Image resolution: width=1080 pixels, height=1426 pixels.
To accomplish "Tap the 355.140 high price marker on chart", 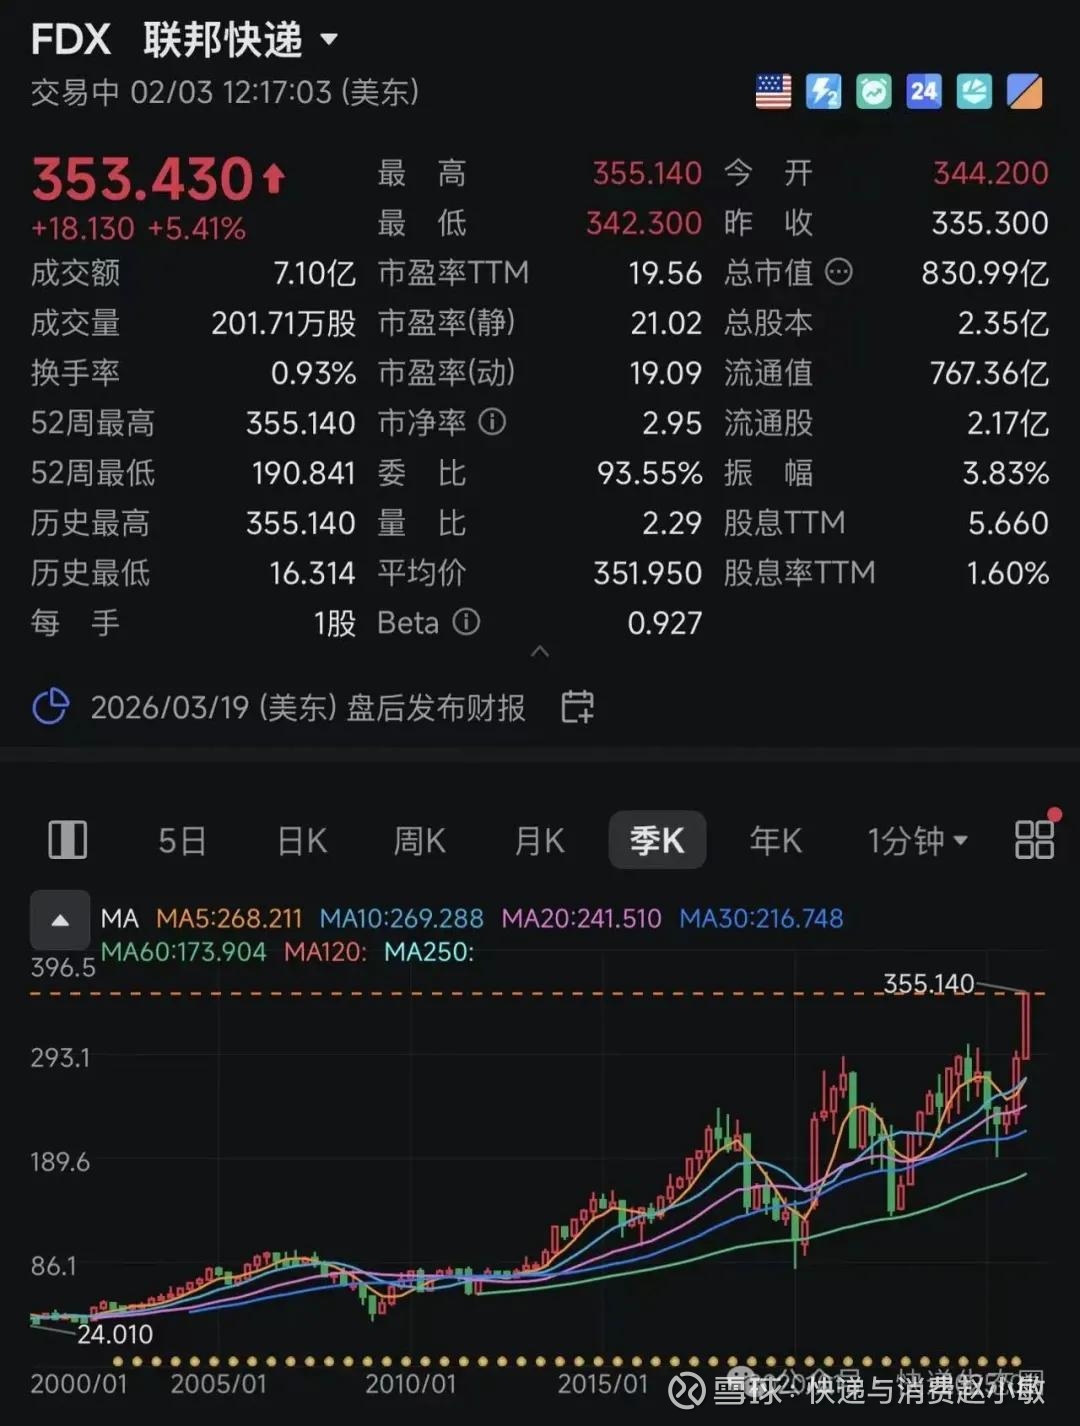I will (928, 983).
